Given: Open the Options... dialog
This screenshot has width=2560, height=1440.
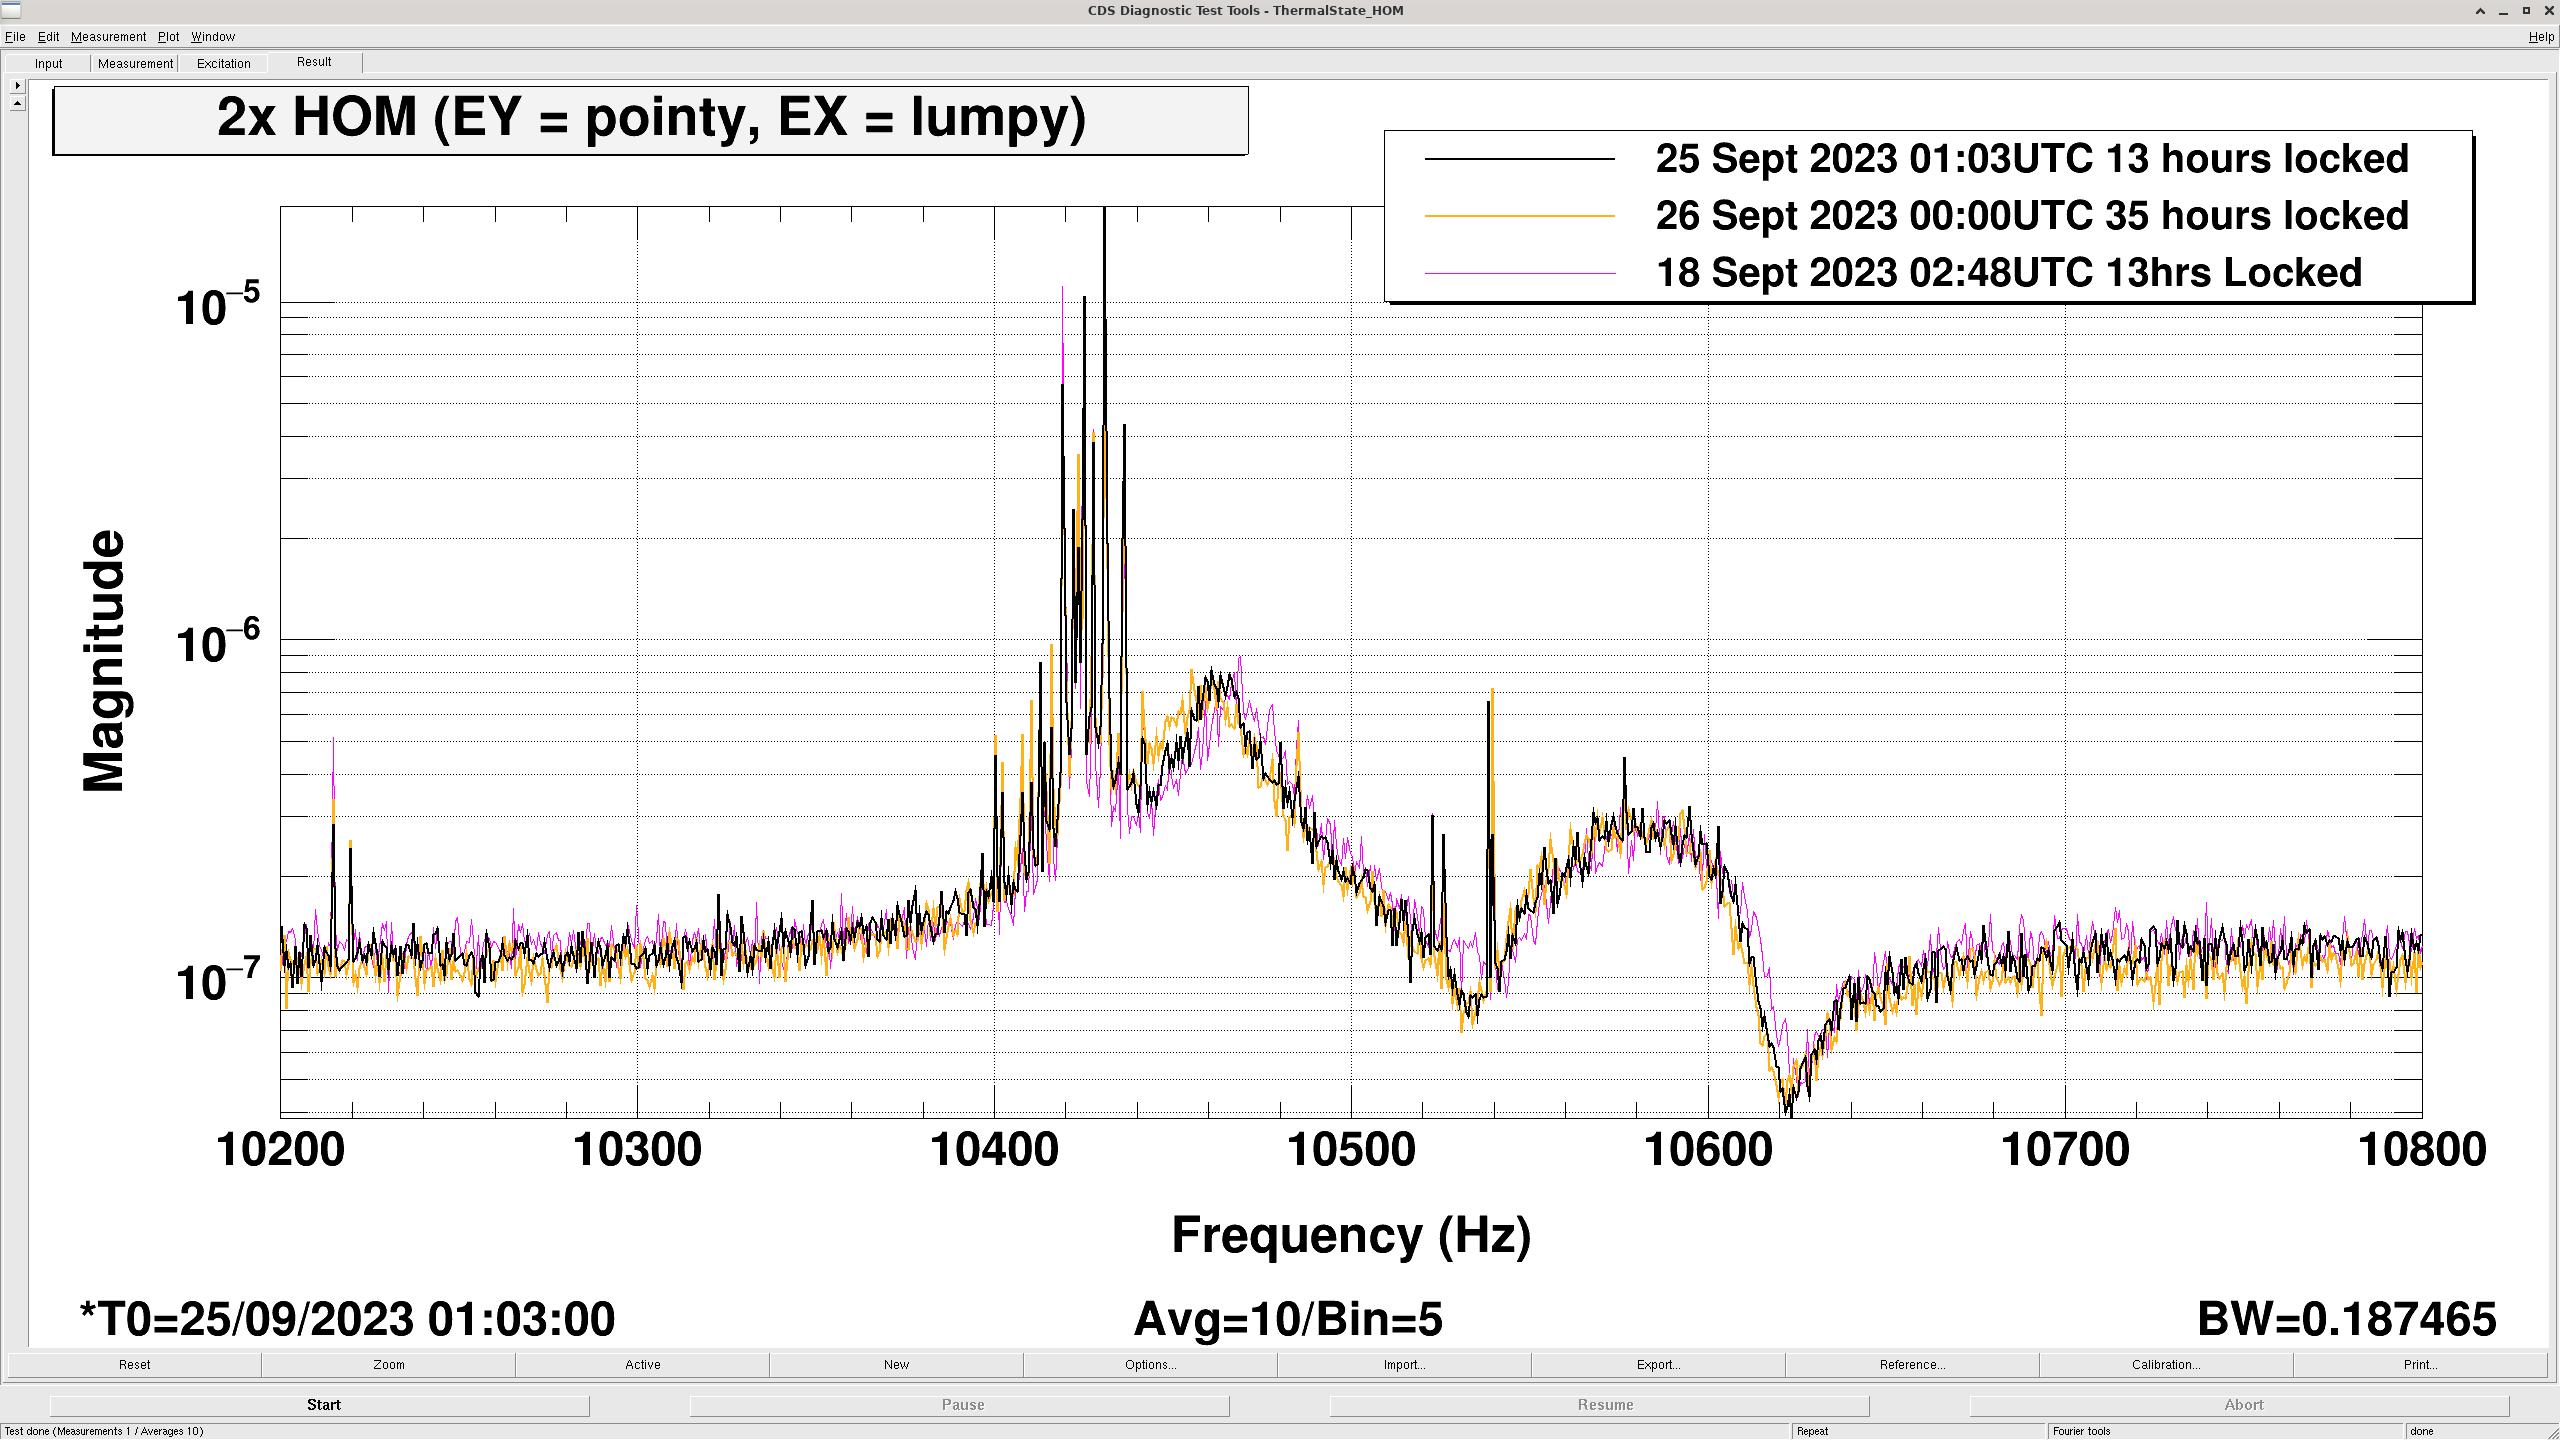Looking at the screenshot, I should (x=1151, y=1364).
